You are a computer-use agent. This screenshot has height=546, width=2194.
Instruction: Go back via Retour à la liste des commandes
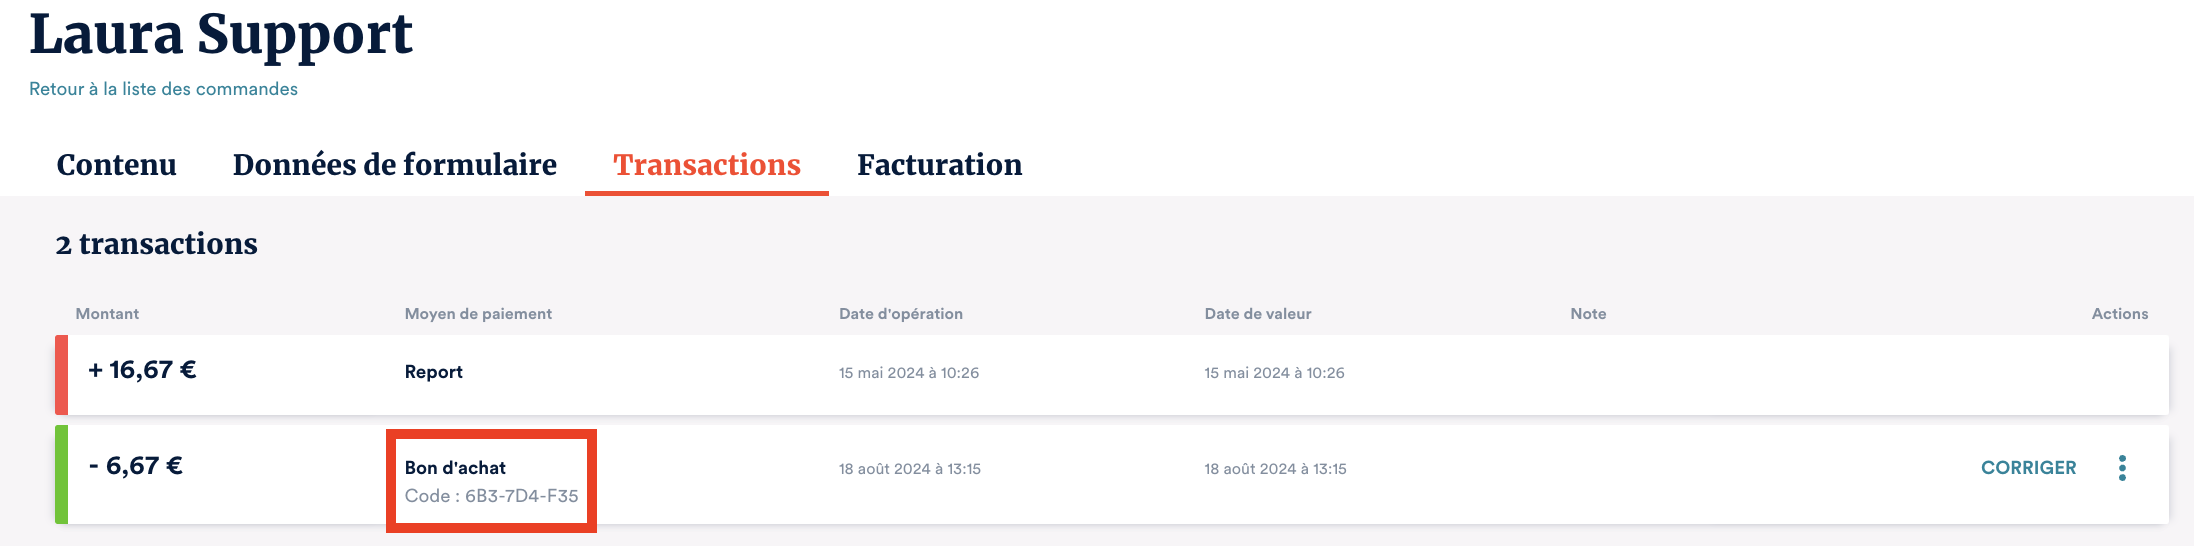(163, 89)
